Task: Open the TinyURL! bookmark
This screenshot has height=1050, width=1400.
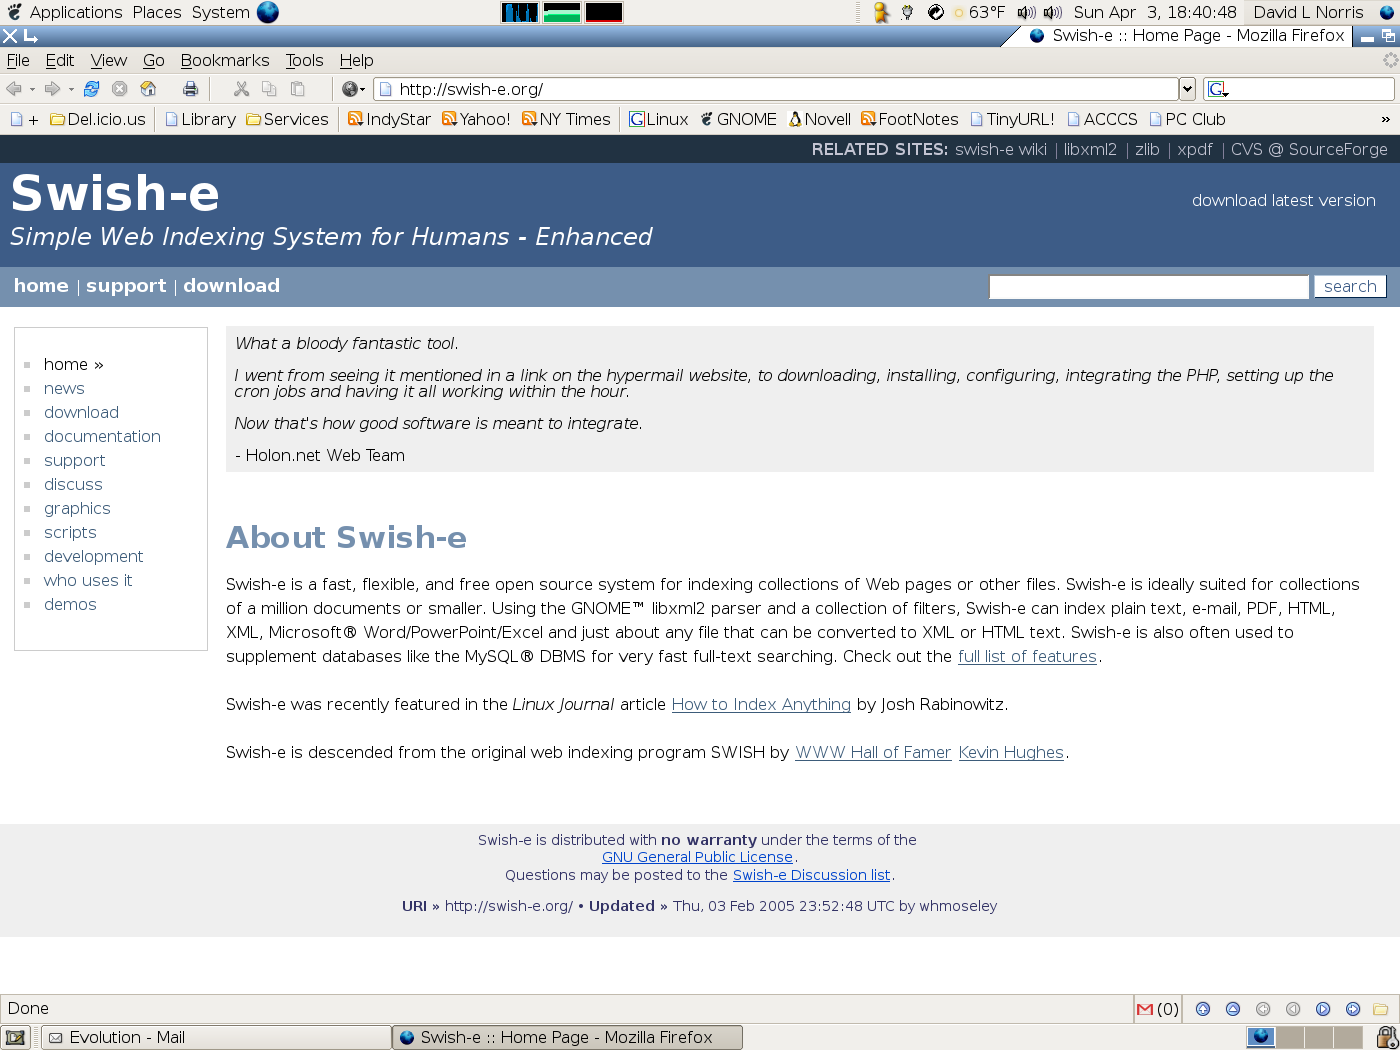Action: tap(1012, 119)
